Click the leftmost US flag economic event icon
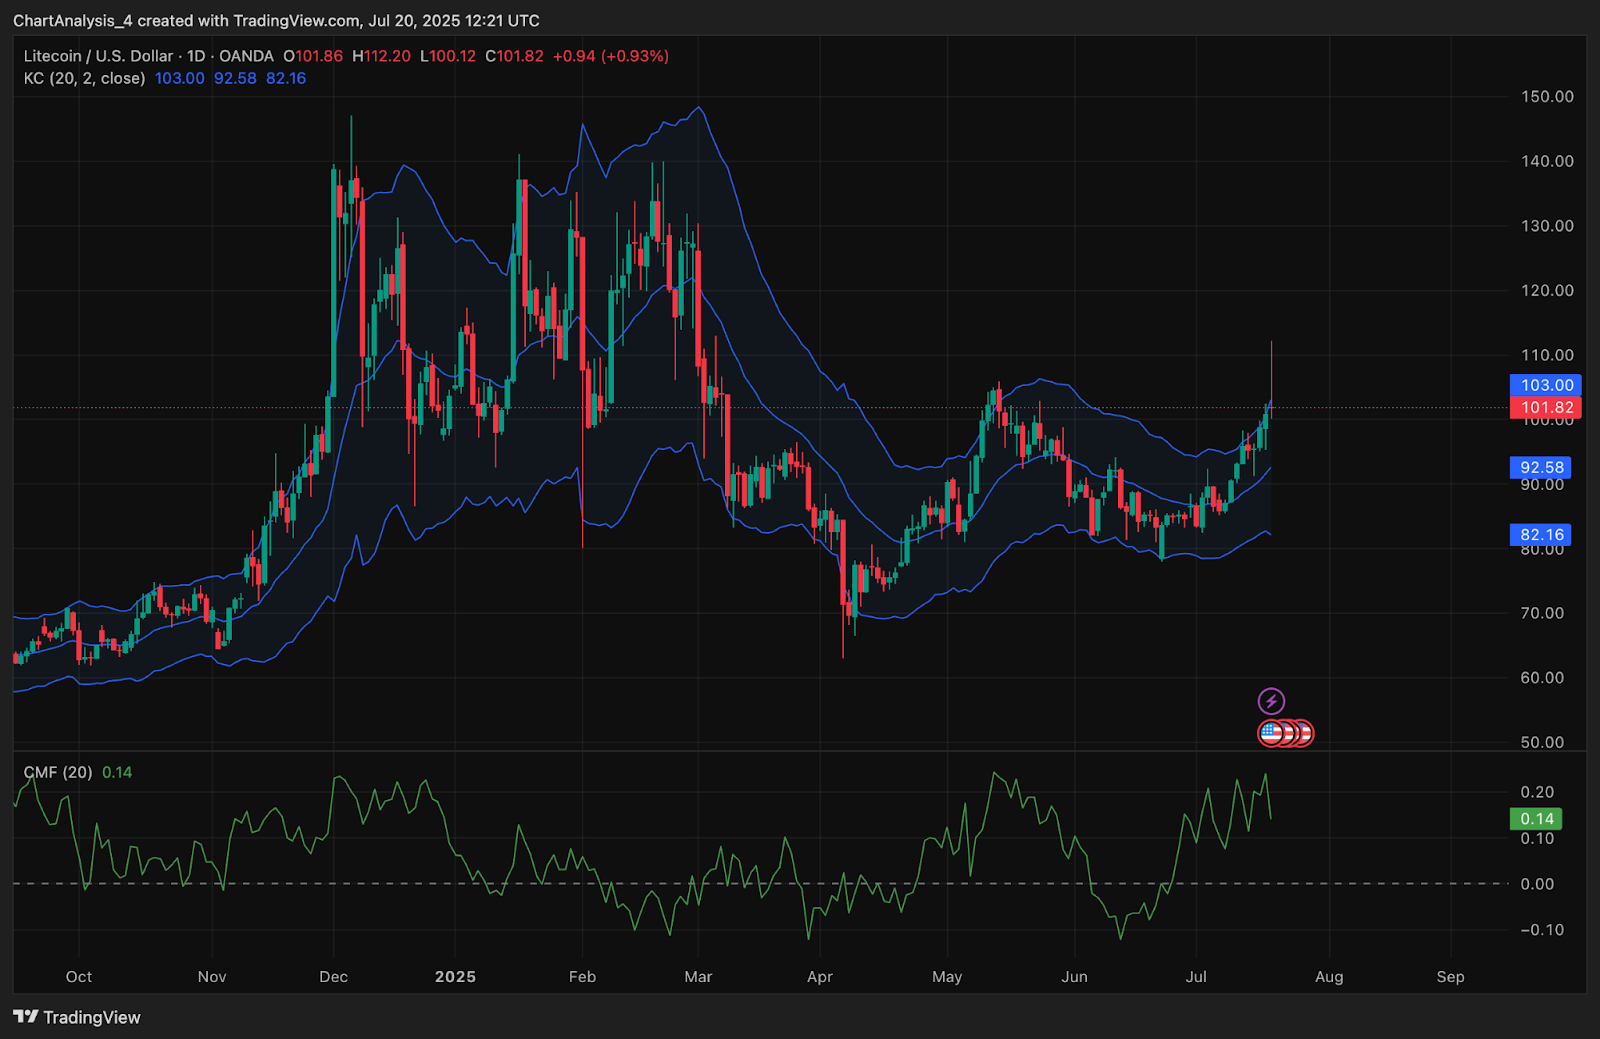The width and height of the screenshot is (1600, 1039). coord(1270,733)
